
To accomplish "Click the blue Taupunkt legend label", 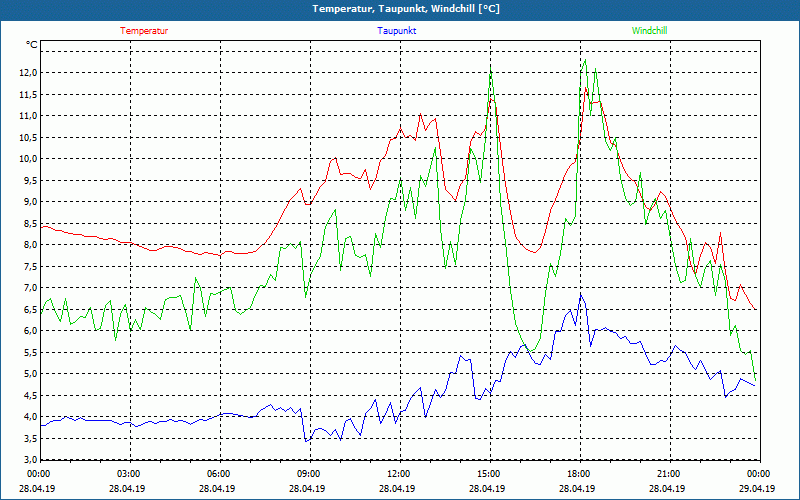I will point(396,31).
